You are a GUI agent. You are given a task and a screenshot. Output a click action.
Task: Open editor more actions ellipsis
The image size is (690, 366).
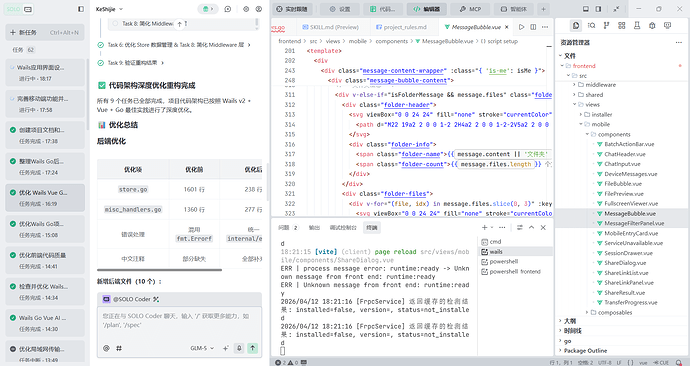545,27
